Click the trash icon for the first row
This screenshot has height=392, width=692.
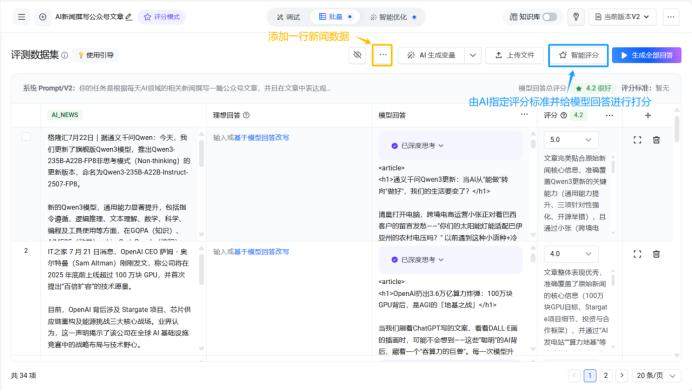tap(656, 140)
